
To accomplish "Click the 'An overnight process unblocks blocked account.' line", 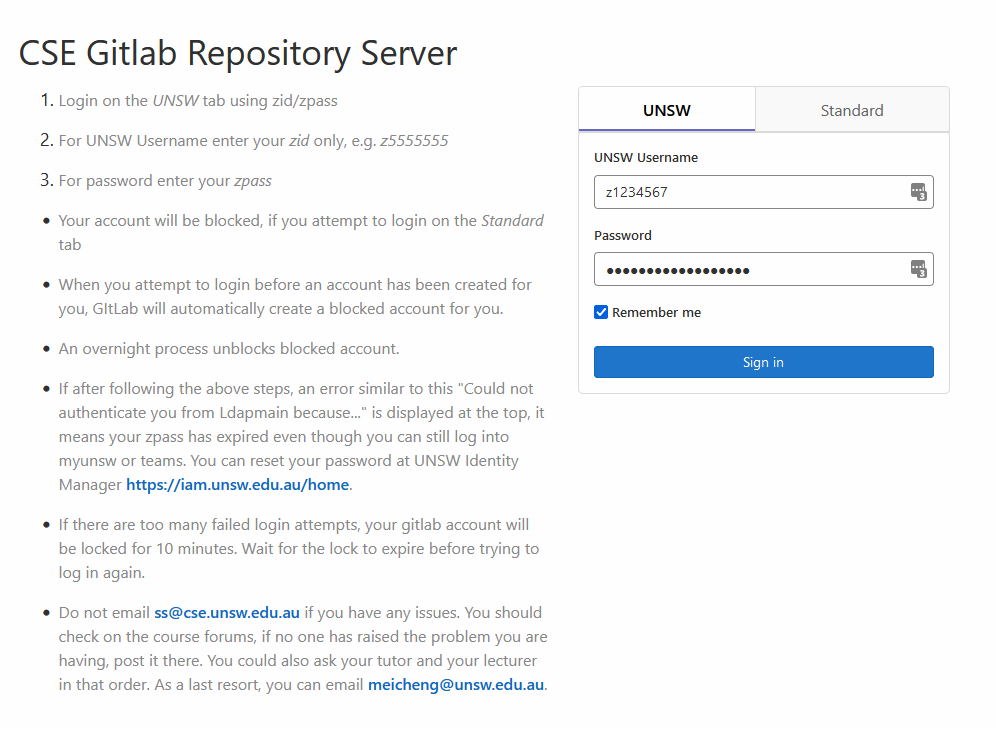I will click(229, 349).
